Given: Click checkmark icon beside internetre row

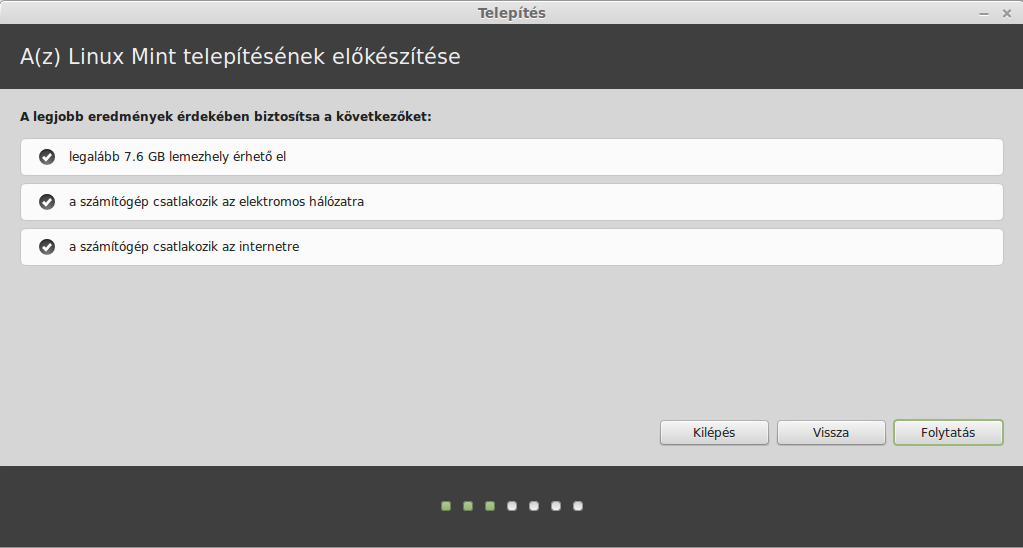Looking at the screenshot, I should tap(47, 247).
